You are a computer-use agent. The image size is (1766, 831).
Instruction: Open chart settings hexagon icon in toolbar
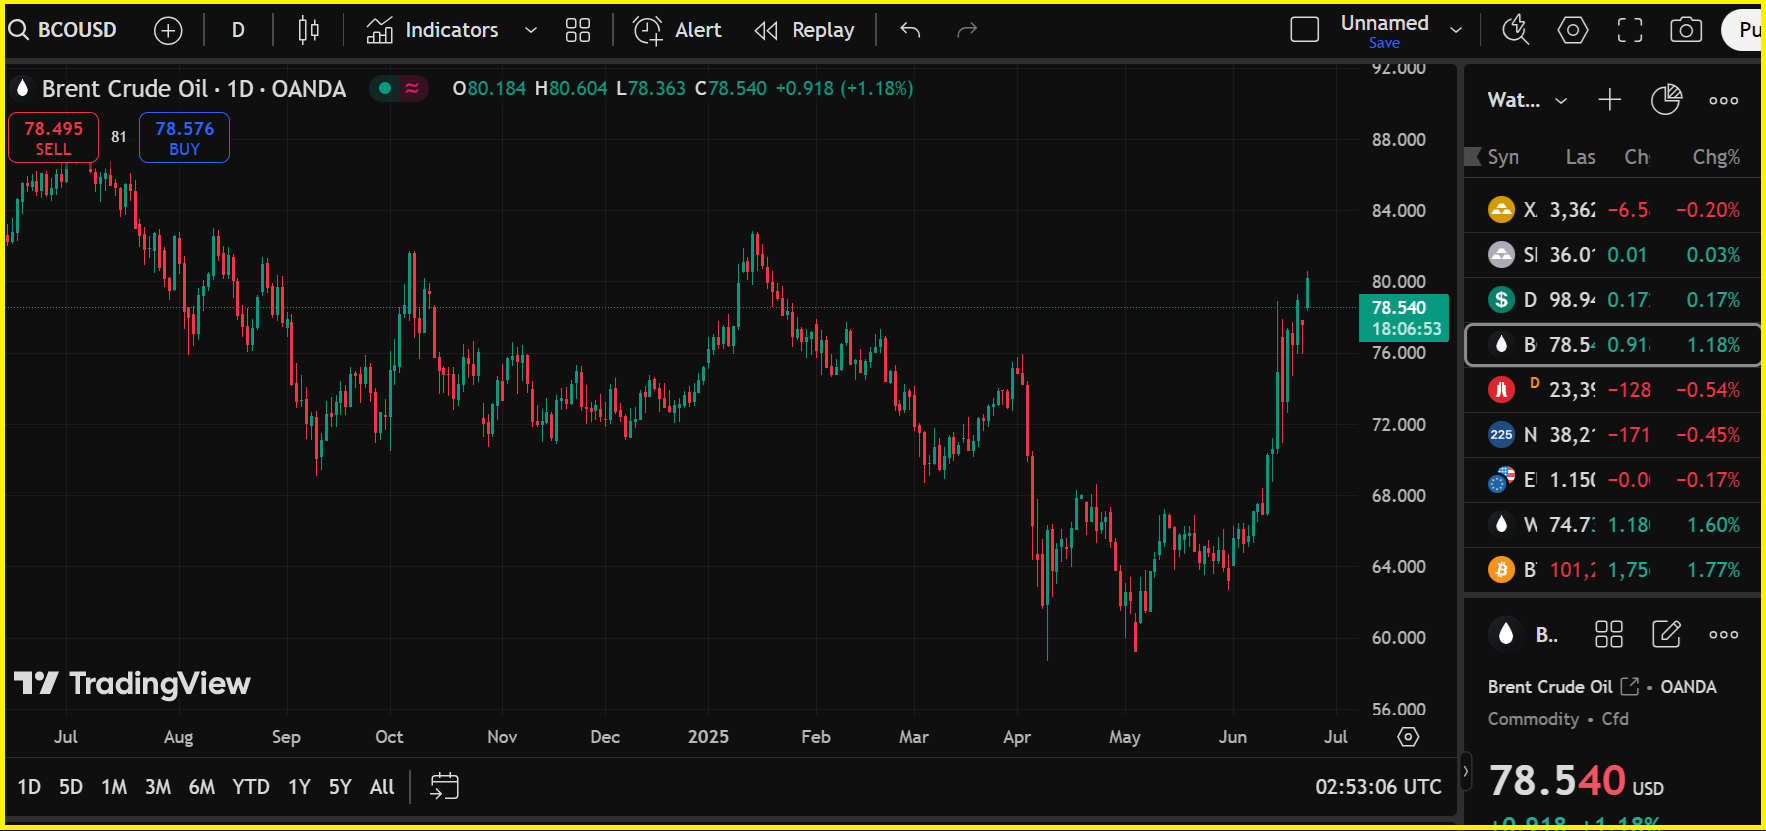(1572, 31)
